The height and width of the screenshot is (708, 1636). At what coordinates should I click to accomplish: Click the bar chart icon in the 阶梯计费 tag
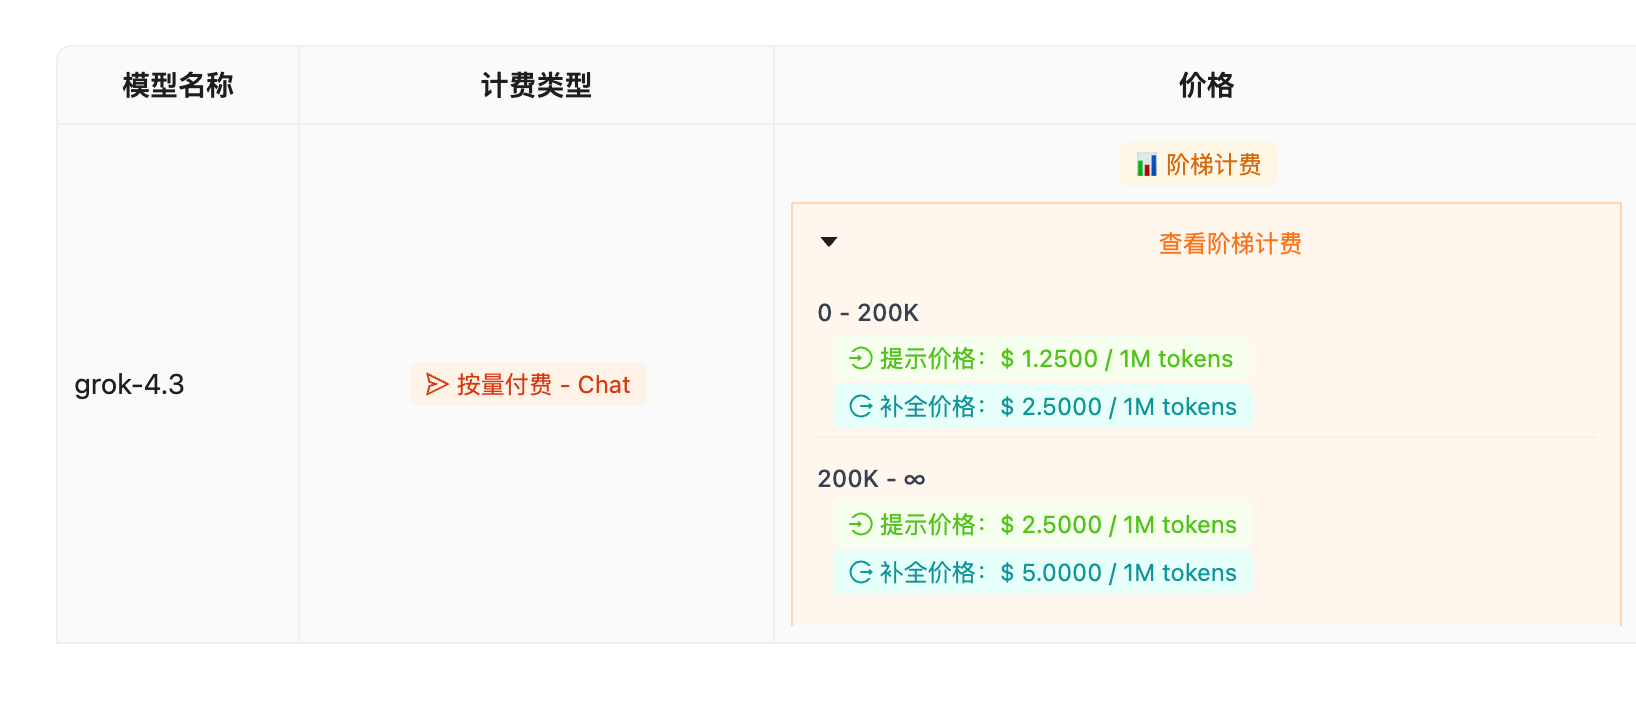click(1146, 164)
